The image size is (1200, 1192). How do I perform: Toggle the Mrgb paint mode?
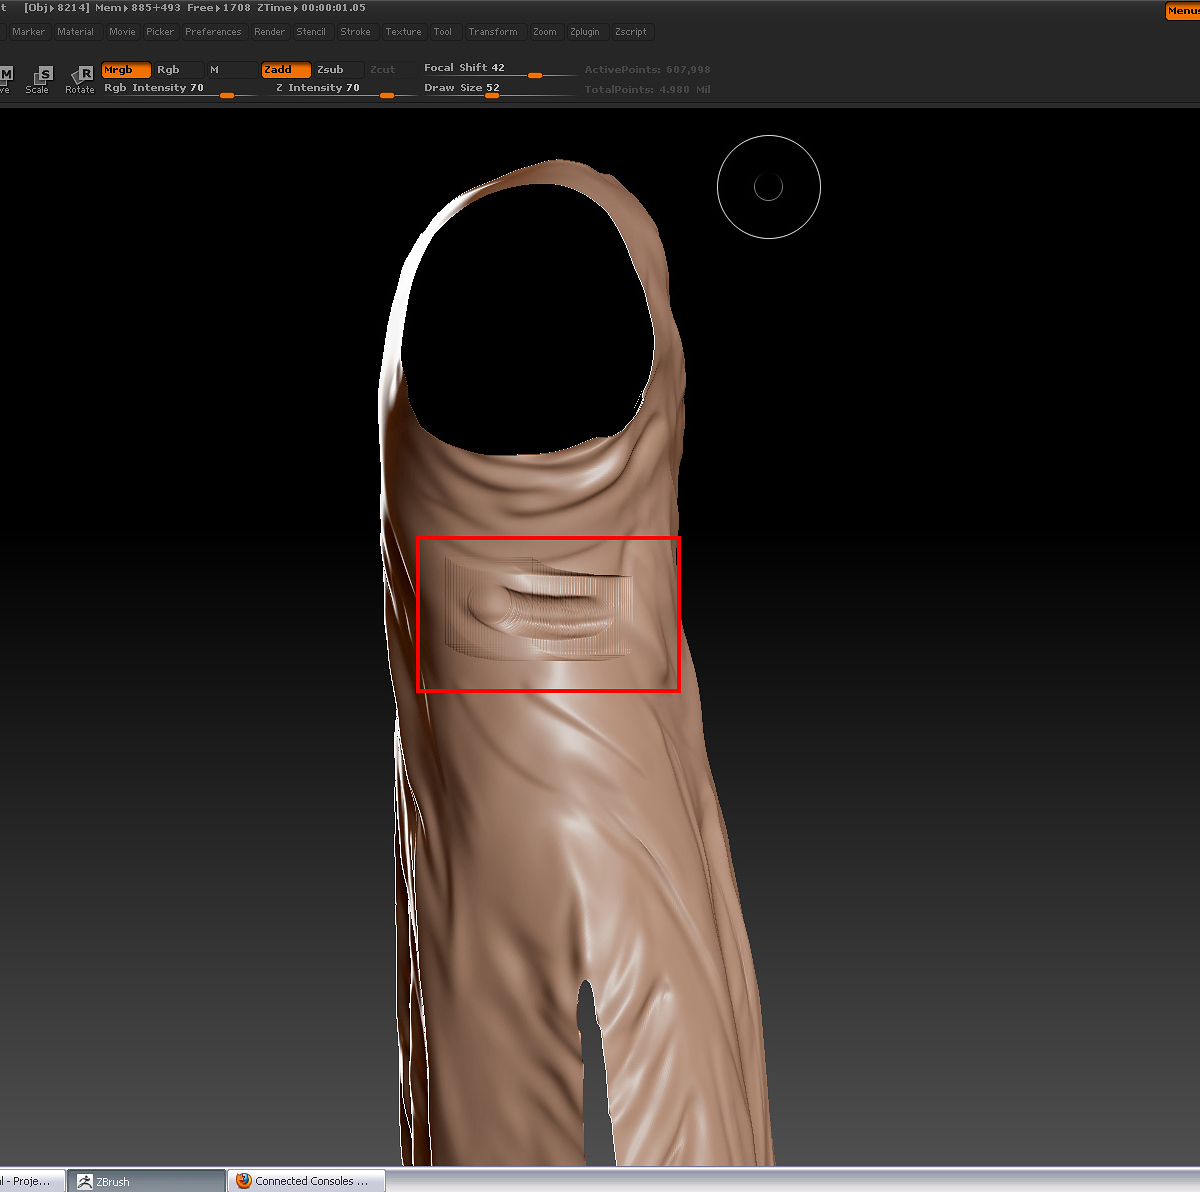[125, 70]
